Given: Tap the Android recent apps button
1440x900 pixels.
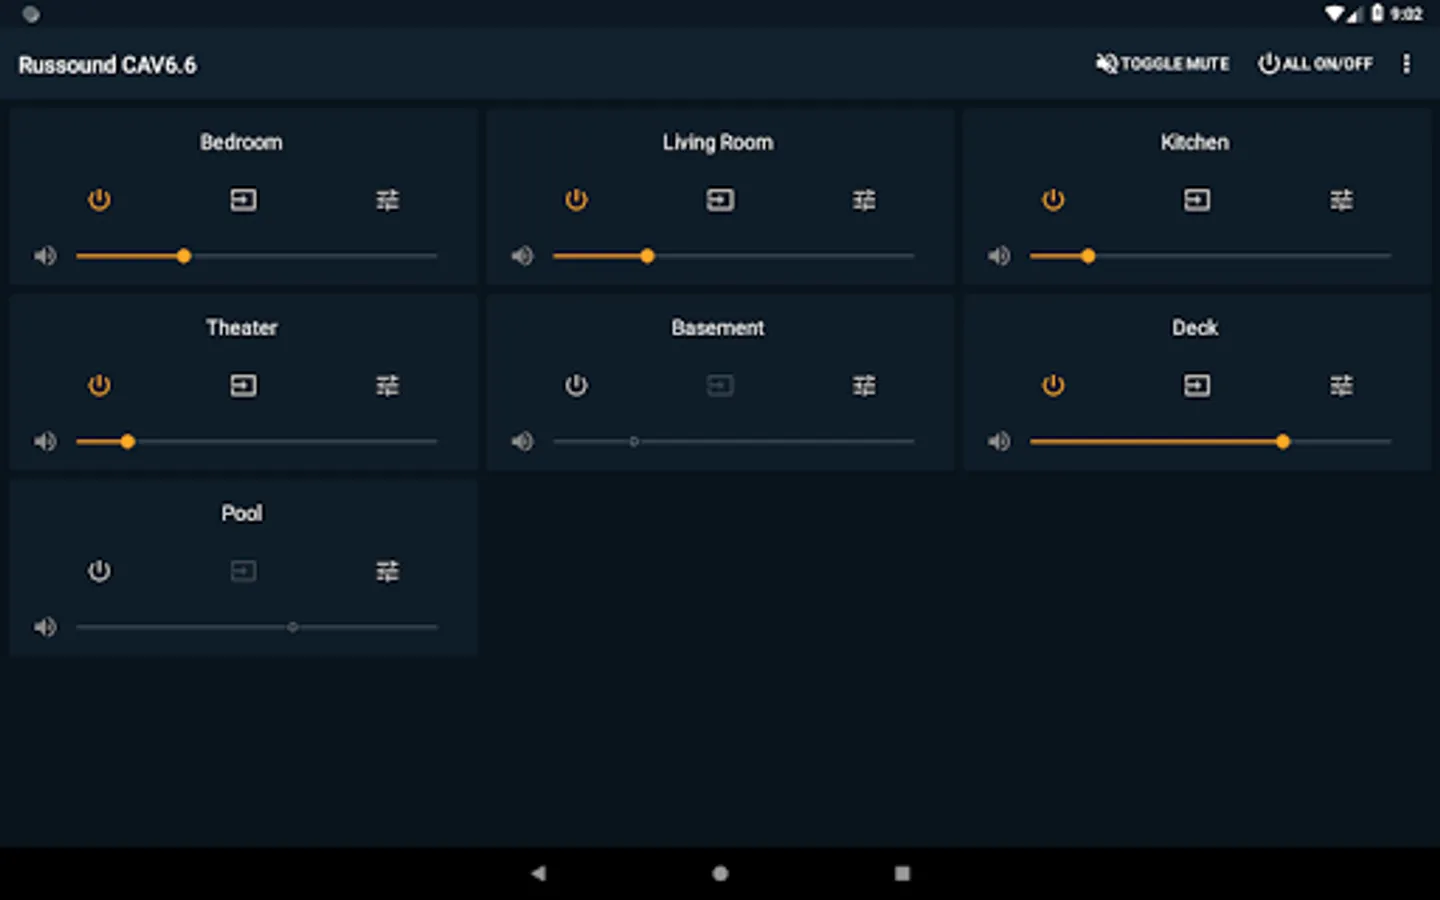Looking at the screenshot, I should pos(902,873).
